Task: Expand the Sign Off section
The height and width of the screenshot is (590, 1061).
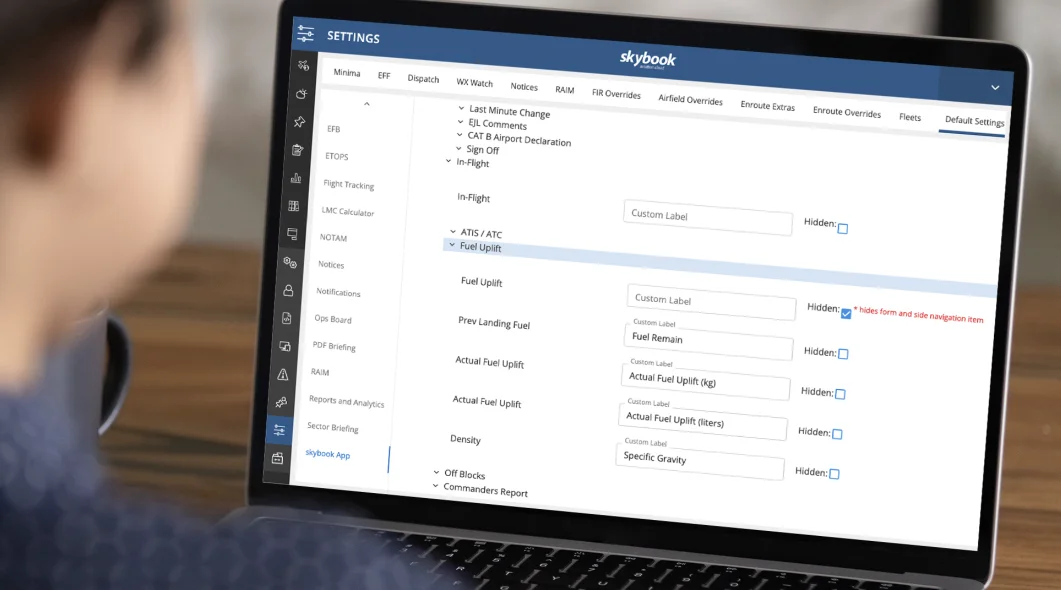Action: pos(459,148)
